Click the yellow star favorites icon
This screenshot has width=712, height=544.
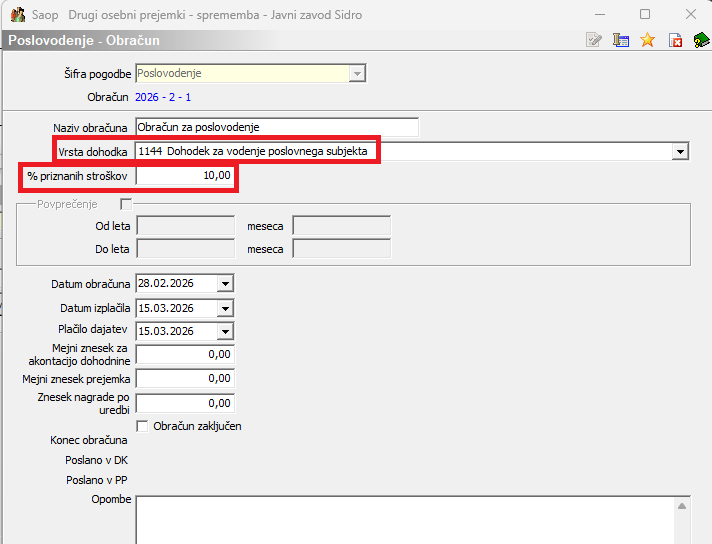[x=648, y=40]
